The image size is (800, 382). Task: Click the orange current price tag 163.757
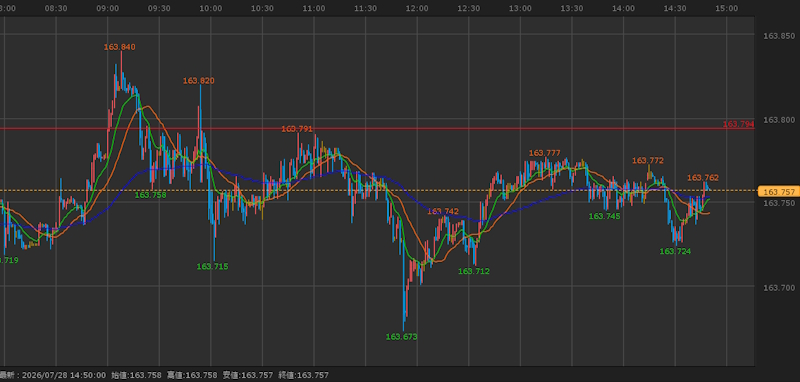coord(777,192)
